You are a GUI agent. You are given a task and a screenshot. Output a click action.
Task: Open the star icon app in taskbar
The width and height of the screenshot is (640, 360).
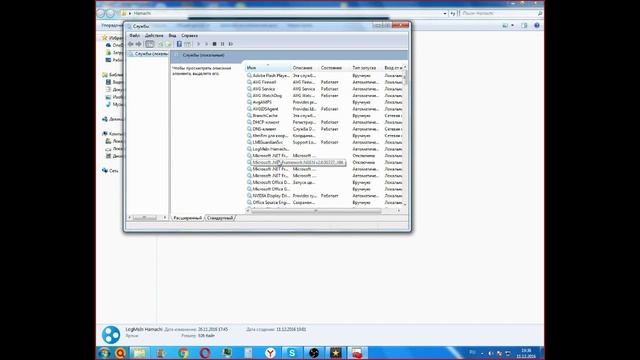(x=336, y=353)
